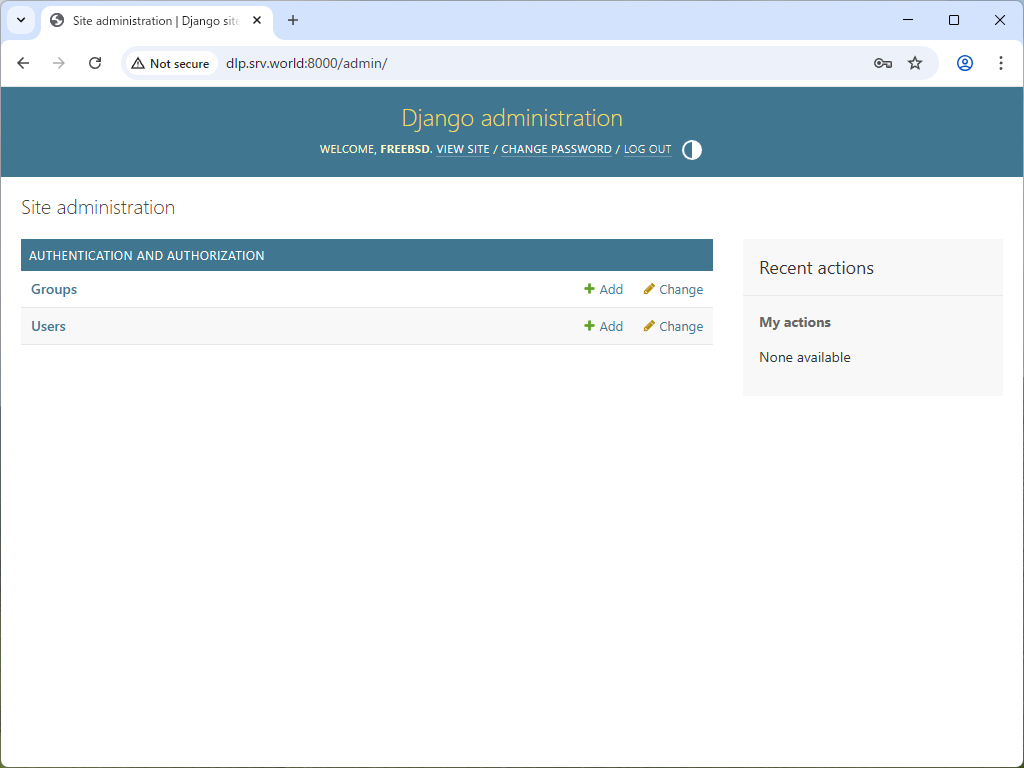Viewport: 1024px width, 768px height.
Task: Open the tab search chevron
Action: coord(20,20)
